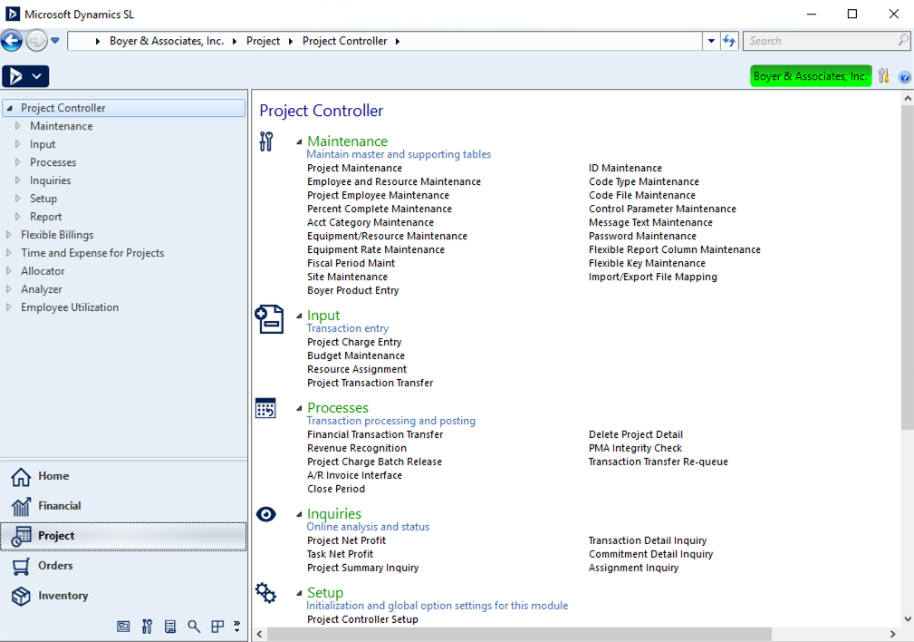Open the Project Net Profit inquiry

tap(346, 541)
